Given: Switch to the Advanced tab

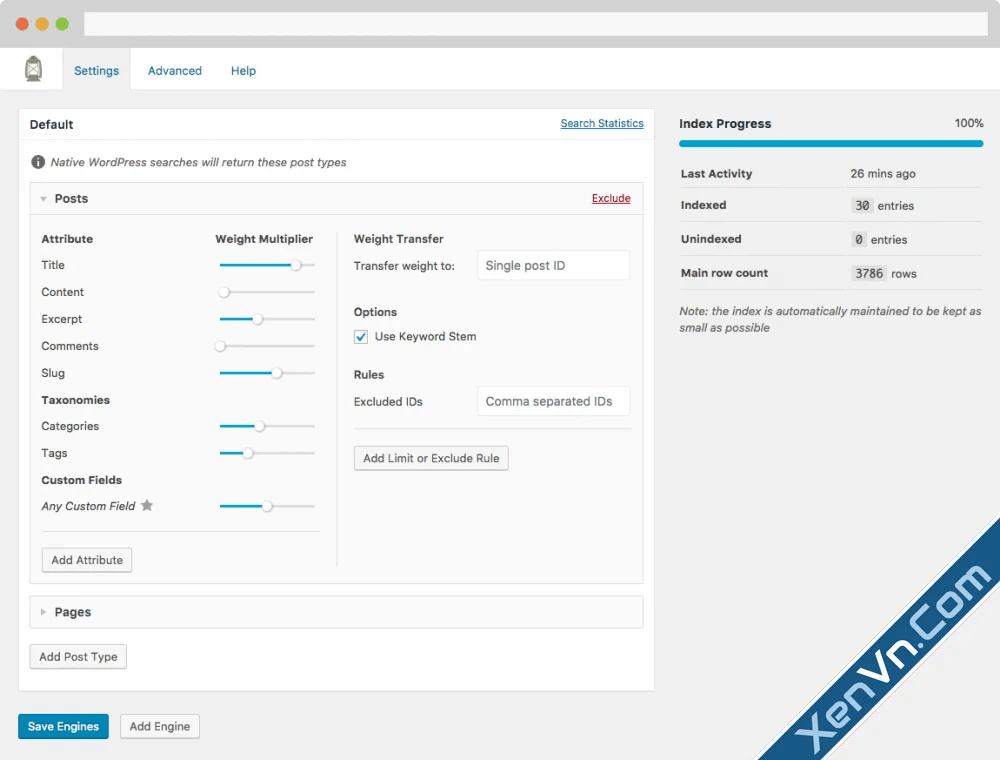Looking at the screenshot, I should (x=174, y=70).
